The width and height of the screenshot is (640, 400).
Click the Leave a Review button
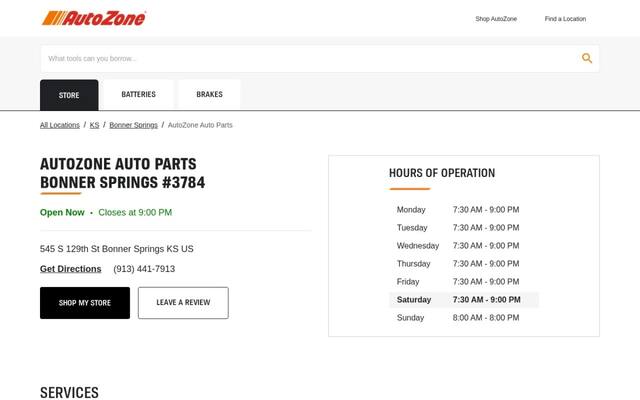[183, 303]
